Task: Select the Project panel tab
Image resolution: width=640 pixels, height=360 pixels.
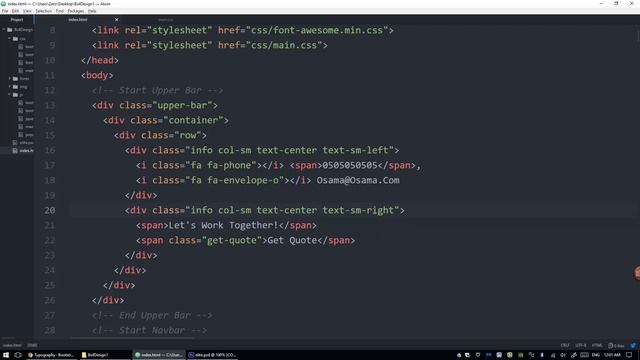Action: coord(17,20)
